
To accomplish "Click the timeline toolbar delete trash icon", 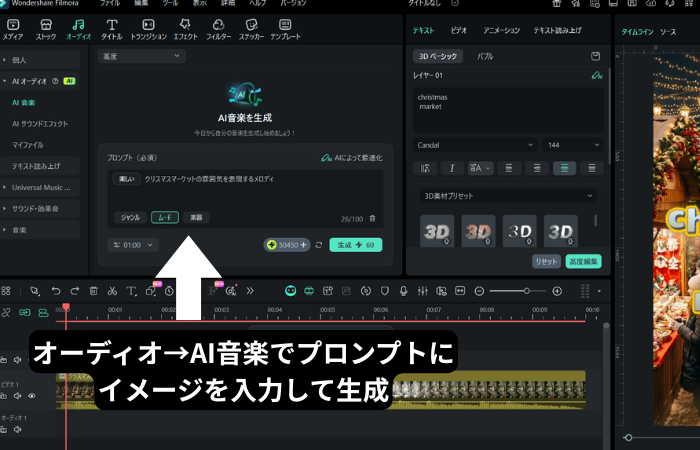I will [x=93, y=291].
